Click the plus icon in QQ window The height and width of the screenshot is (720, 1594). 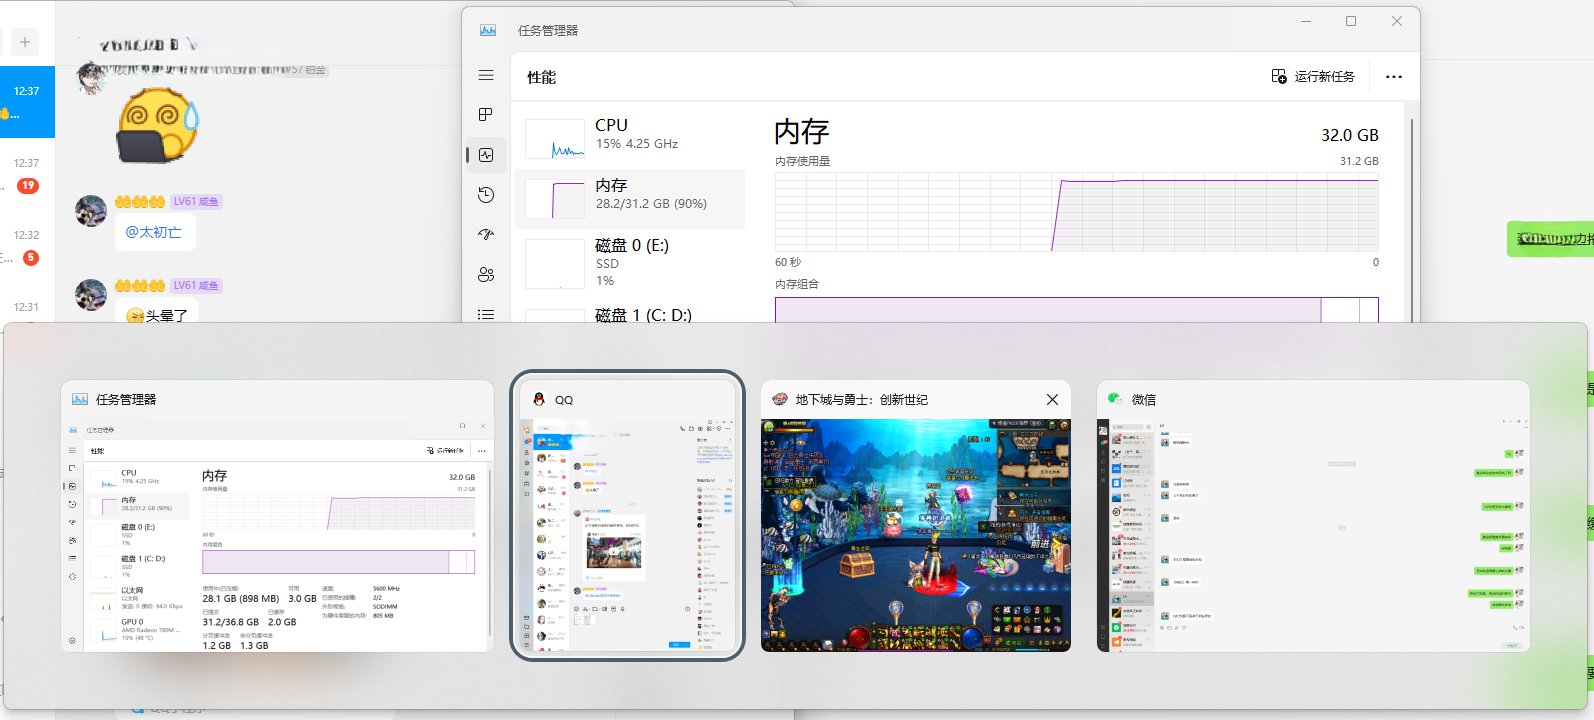pyautogui.click(x=25, y=42)
